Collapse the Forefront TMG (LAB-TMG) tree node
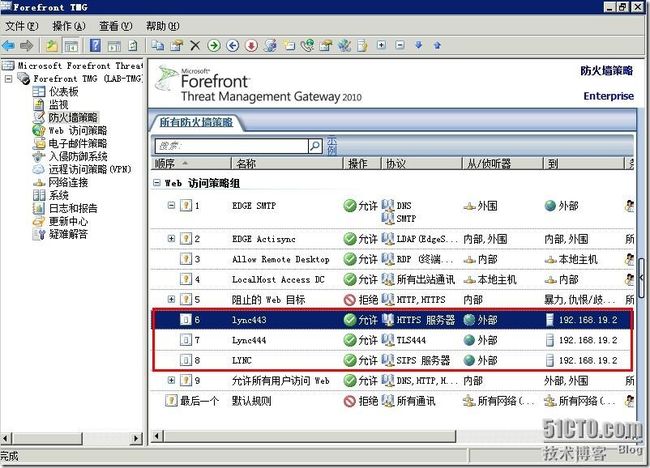The width and height of the screenshot is (650, 468). [x=8, y=79]
